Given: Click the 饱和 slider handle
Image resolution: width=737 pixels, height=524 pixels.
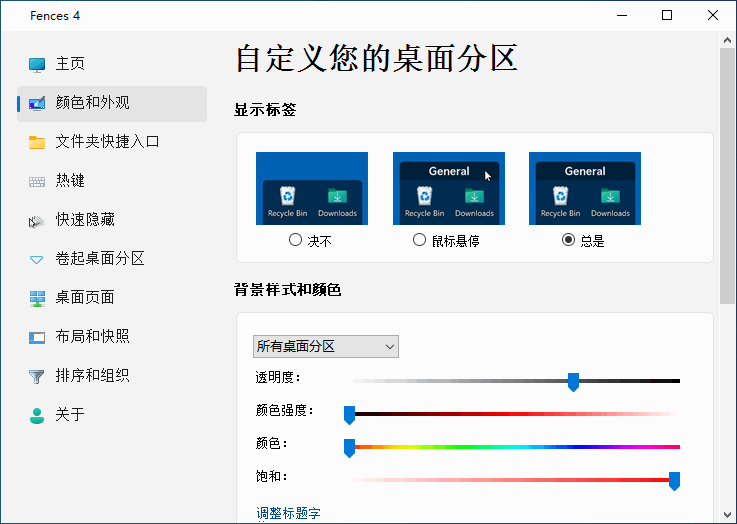Looking at the screenshot, I should point(674,481).
